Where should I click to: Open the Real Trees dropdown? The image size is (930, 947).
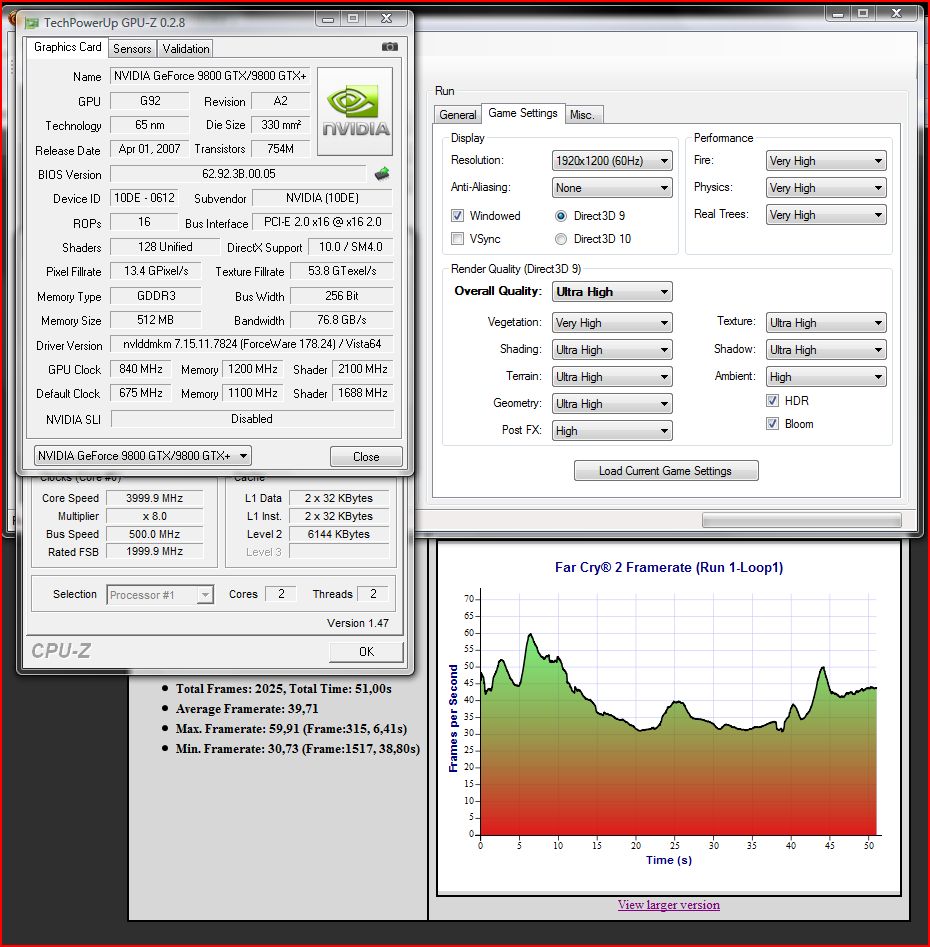[826, 214]
